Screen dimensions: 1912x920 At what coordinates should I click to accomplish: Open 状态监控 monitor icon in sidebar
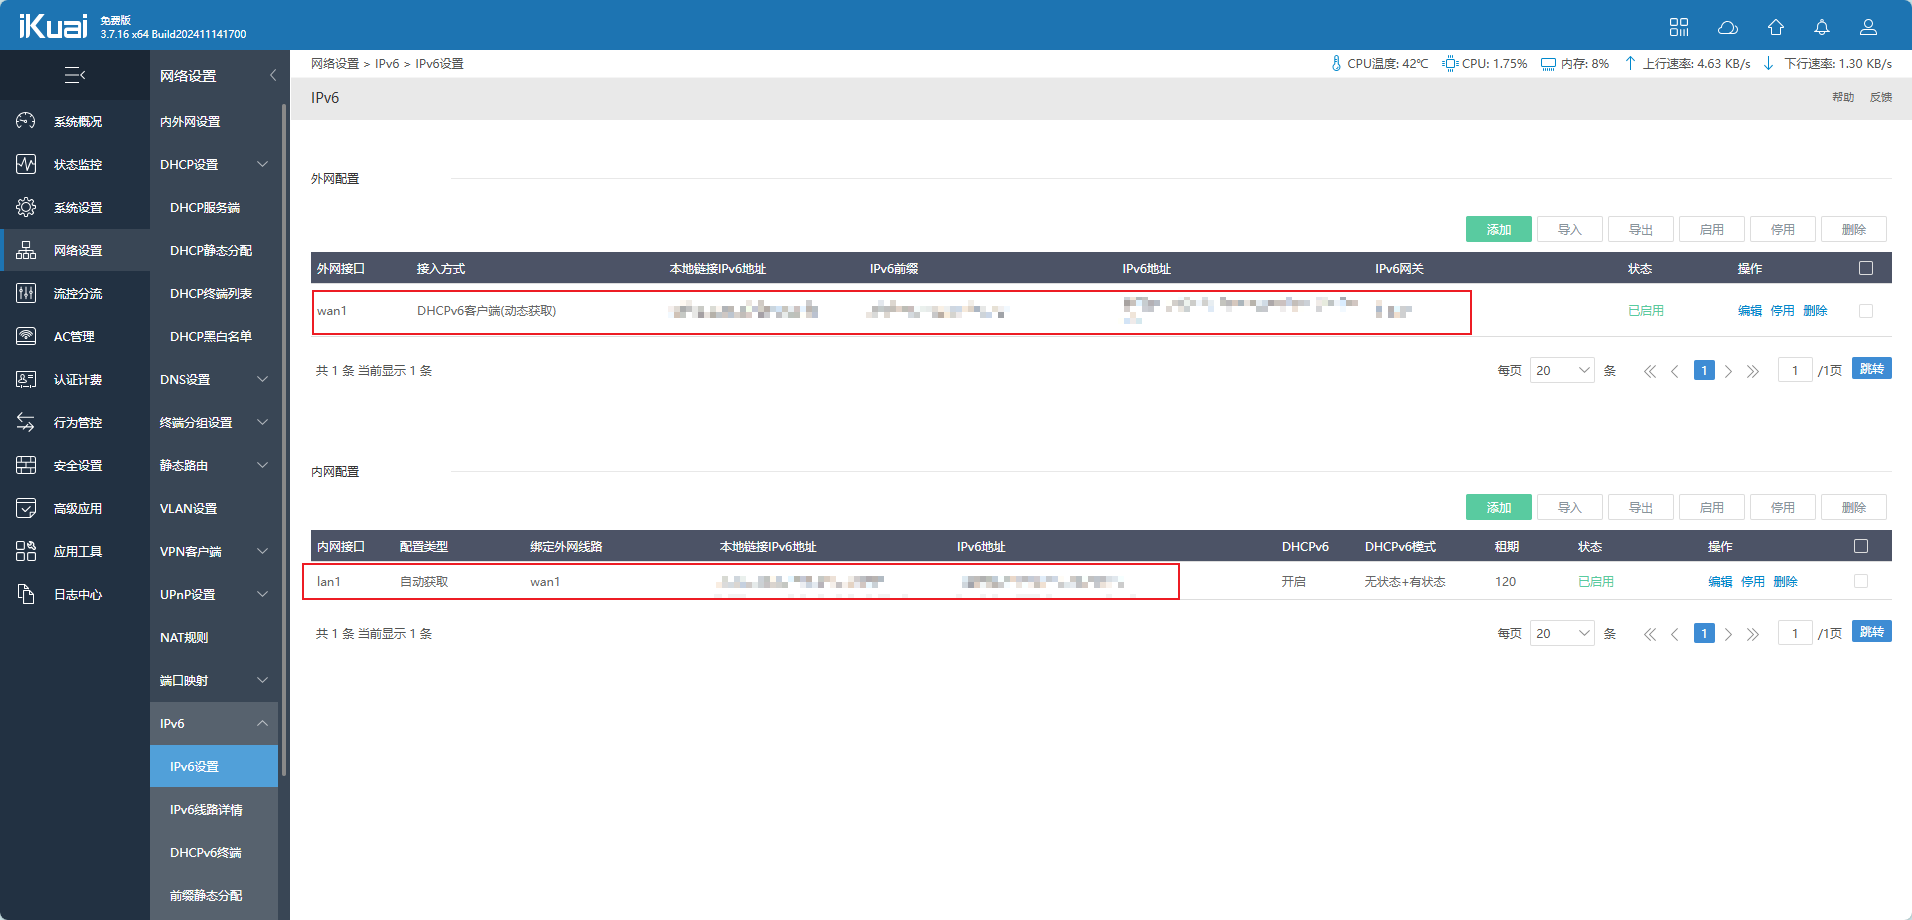coord(26,164)
